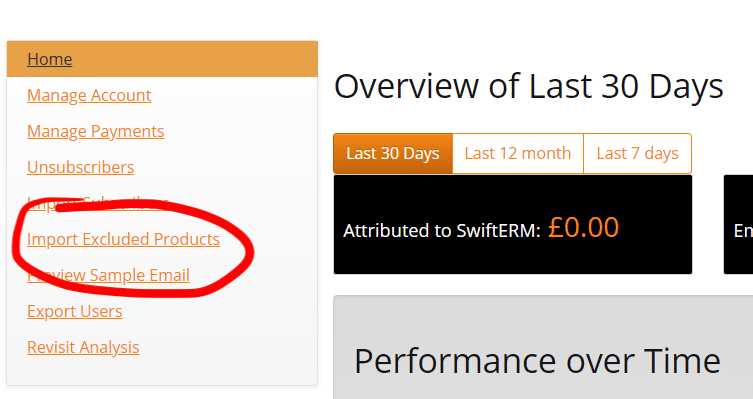Click the Overview of Last 30 Days heading

coord(528,86)
